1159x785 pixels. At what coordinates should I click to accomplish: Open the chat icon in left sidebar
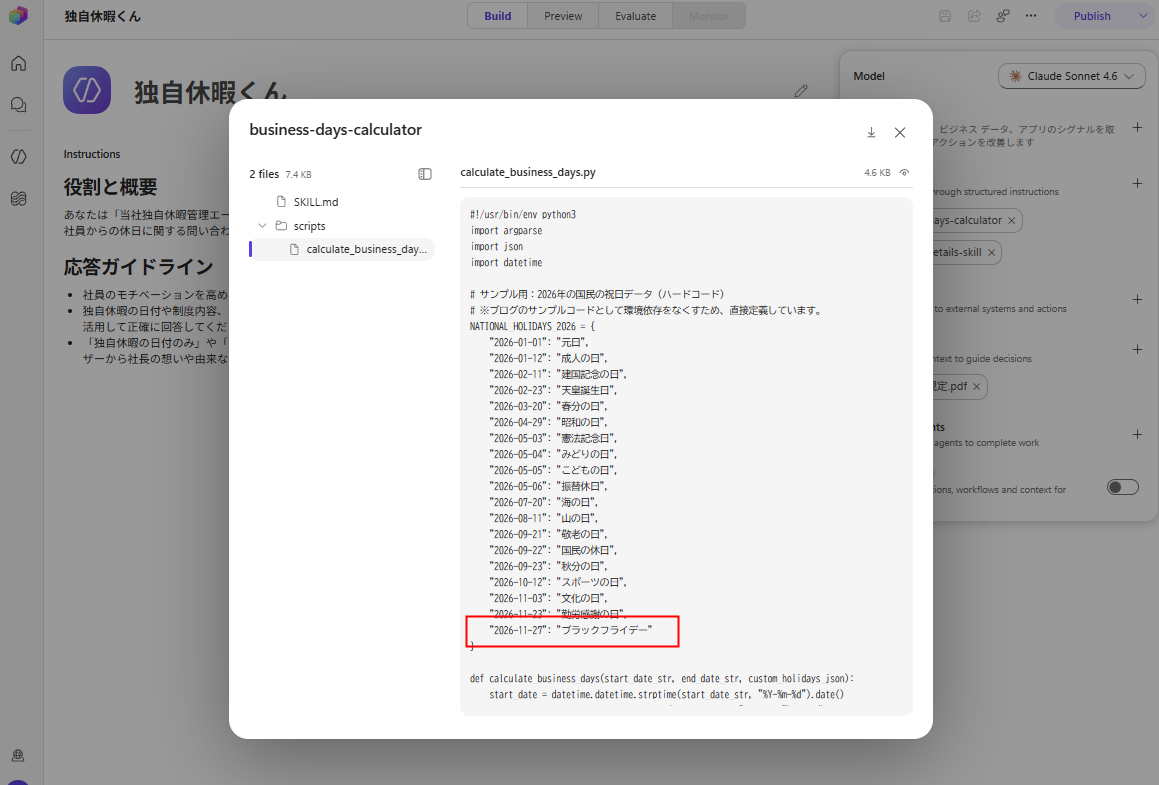coord(18,105)
